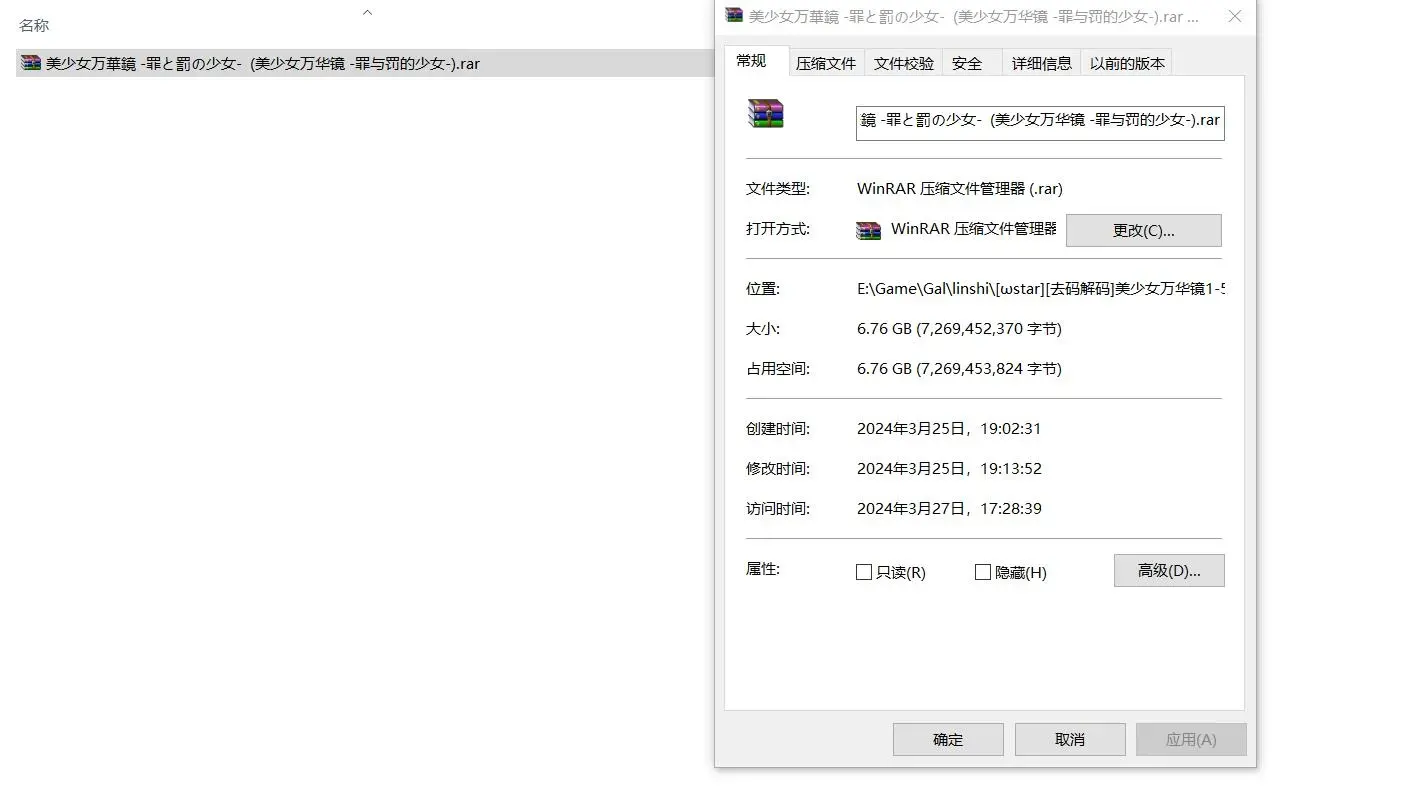The width and height of the screenshot is (1404, 786).
Task: Click the WinRAR icon in dialog title bar
Action: pos(734,16)
